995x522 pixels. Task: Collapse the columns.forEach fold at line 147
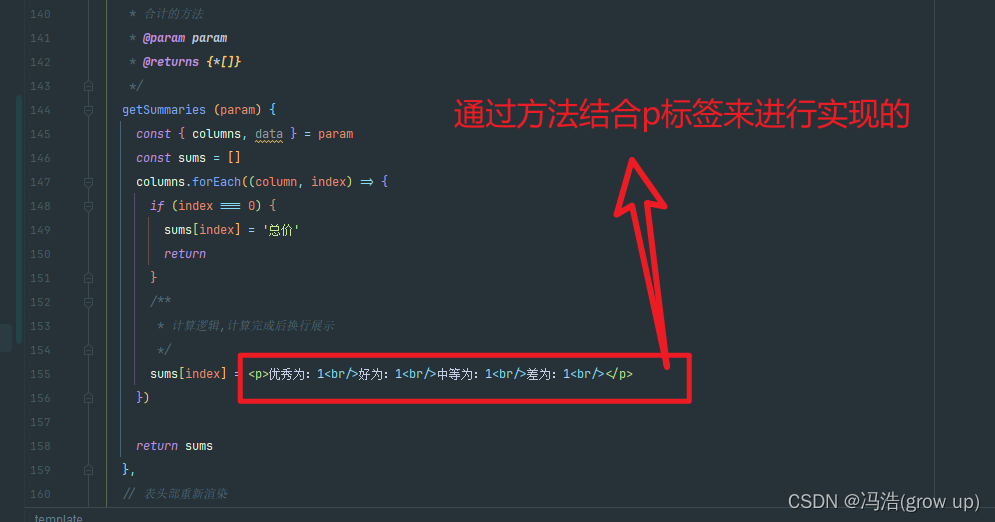88,183
